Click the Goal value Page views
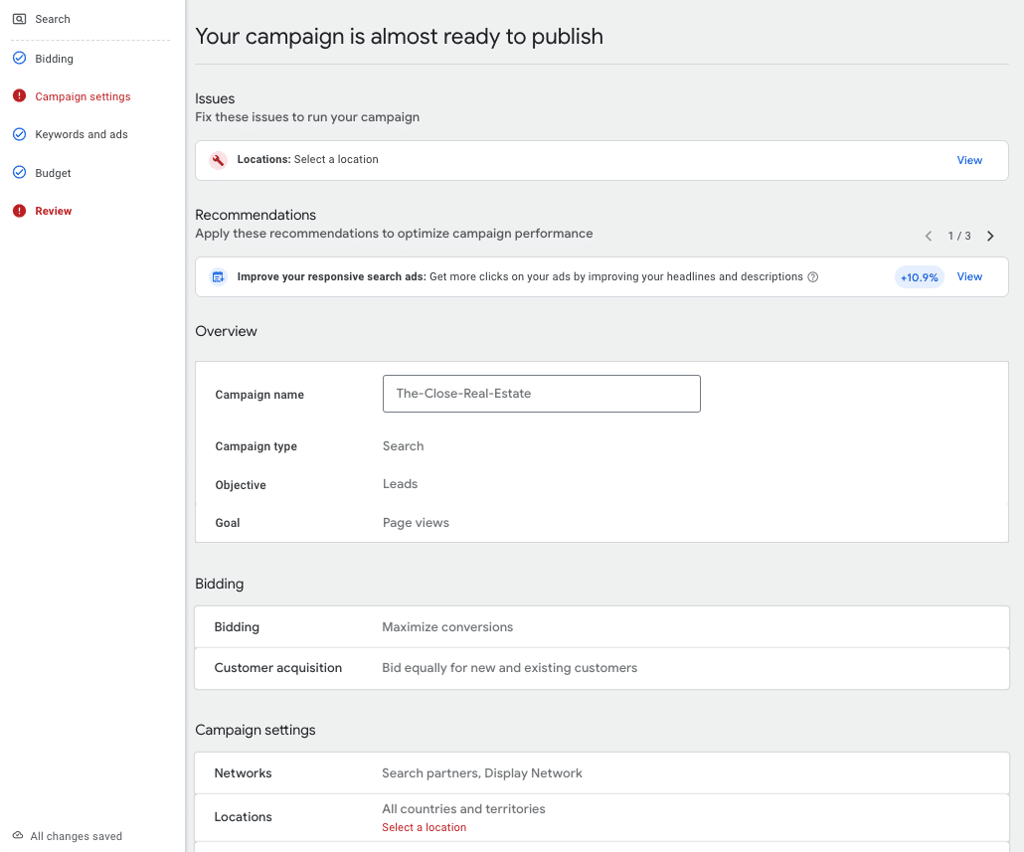 (416, 522)
